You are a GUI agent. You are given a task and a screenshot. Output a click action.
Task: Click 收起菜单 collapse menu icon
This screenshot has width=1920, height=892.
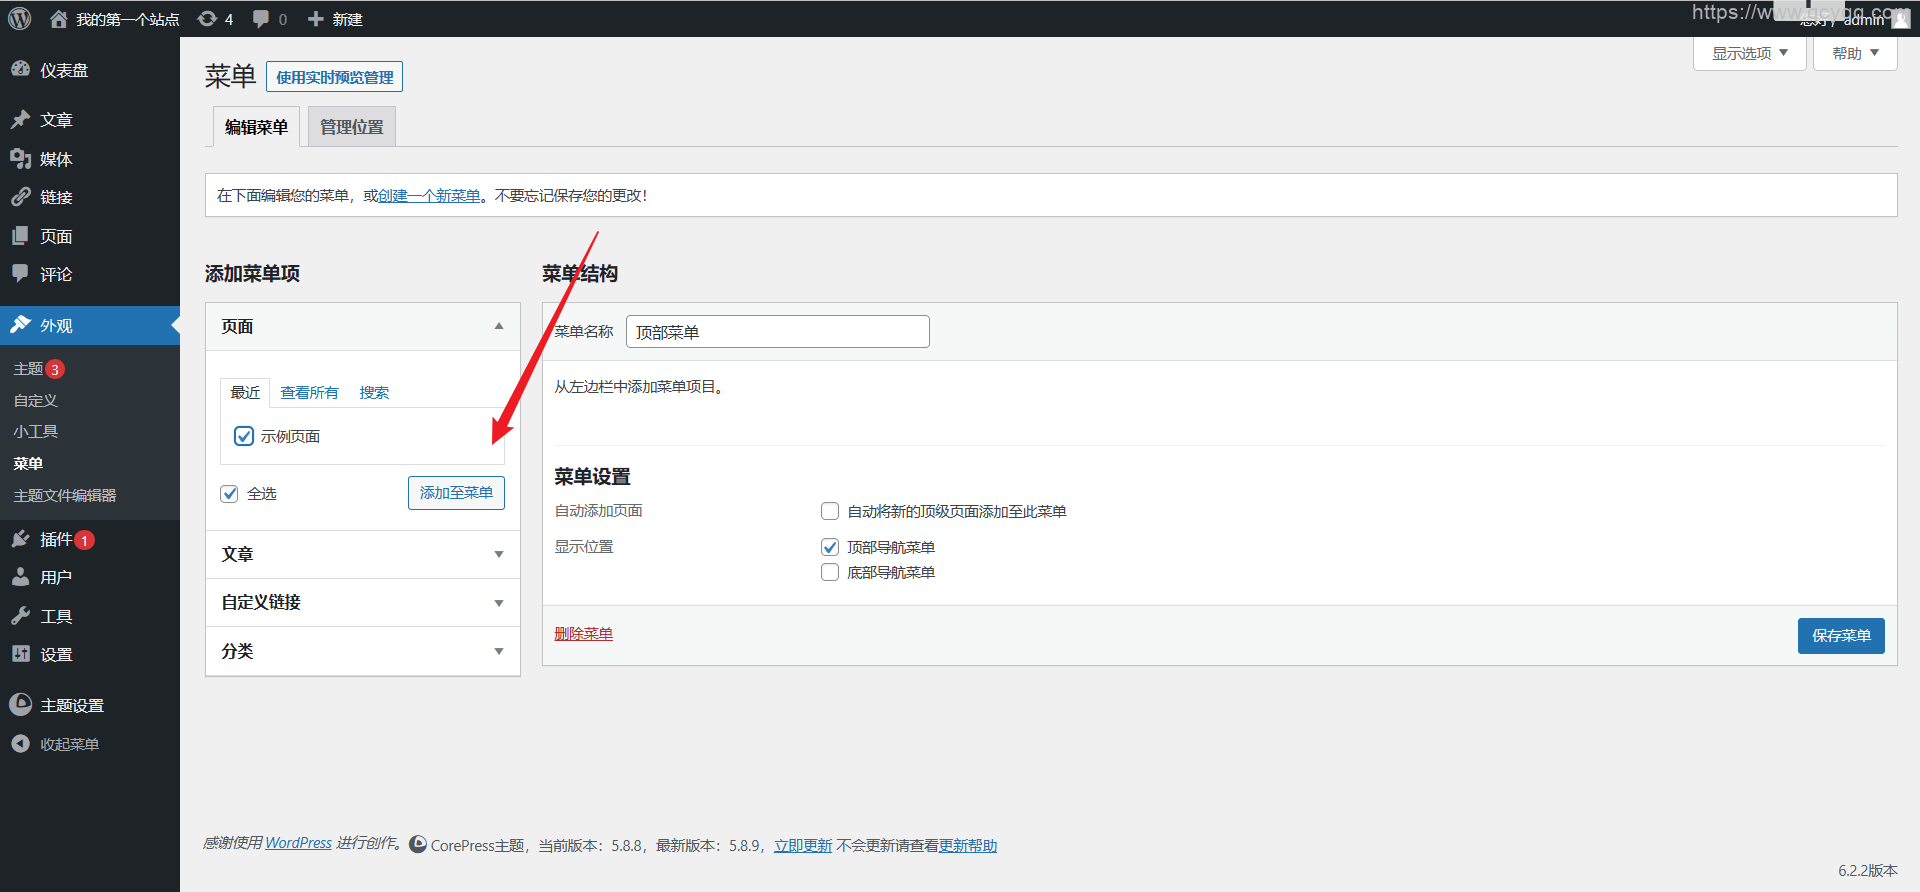21,744
